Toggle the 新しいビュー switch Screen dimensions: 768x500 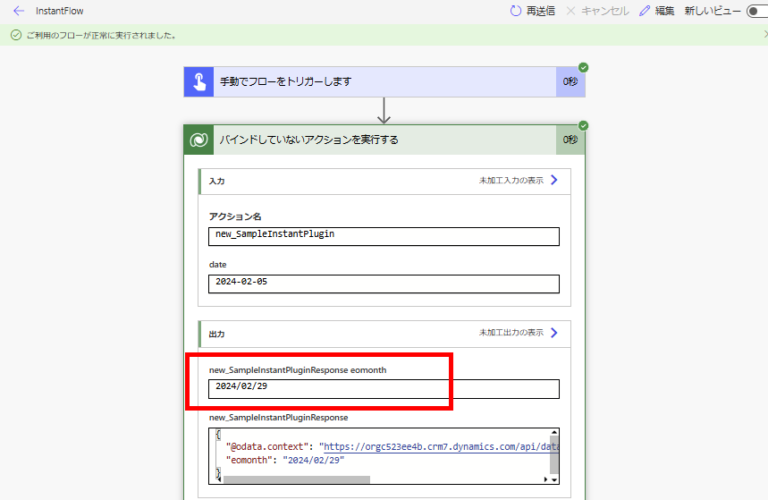coord(757,11)
